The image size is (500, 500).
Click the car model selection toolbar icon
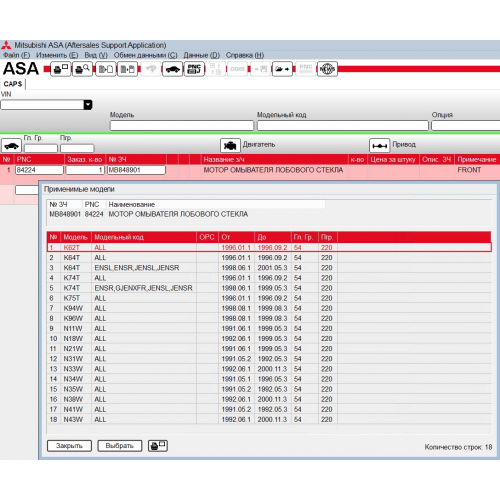click(172, 69)
